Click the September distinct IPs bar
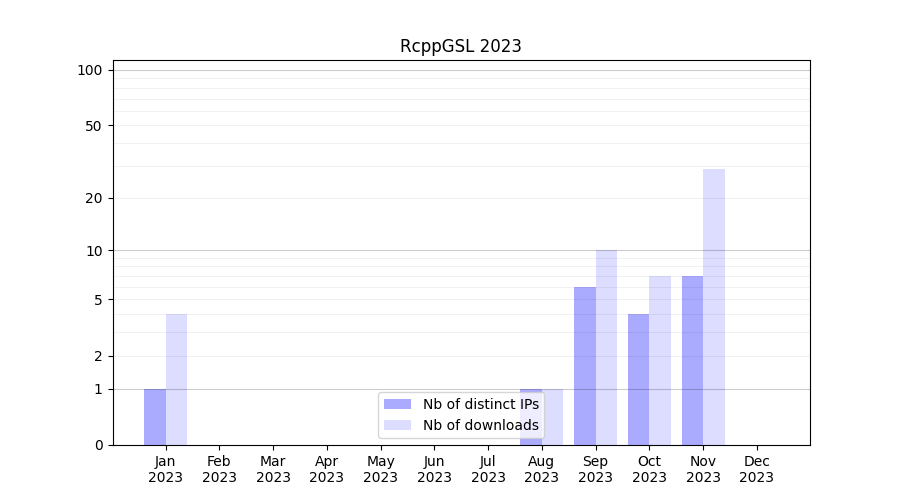900x500 pixels. 585,366
